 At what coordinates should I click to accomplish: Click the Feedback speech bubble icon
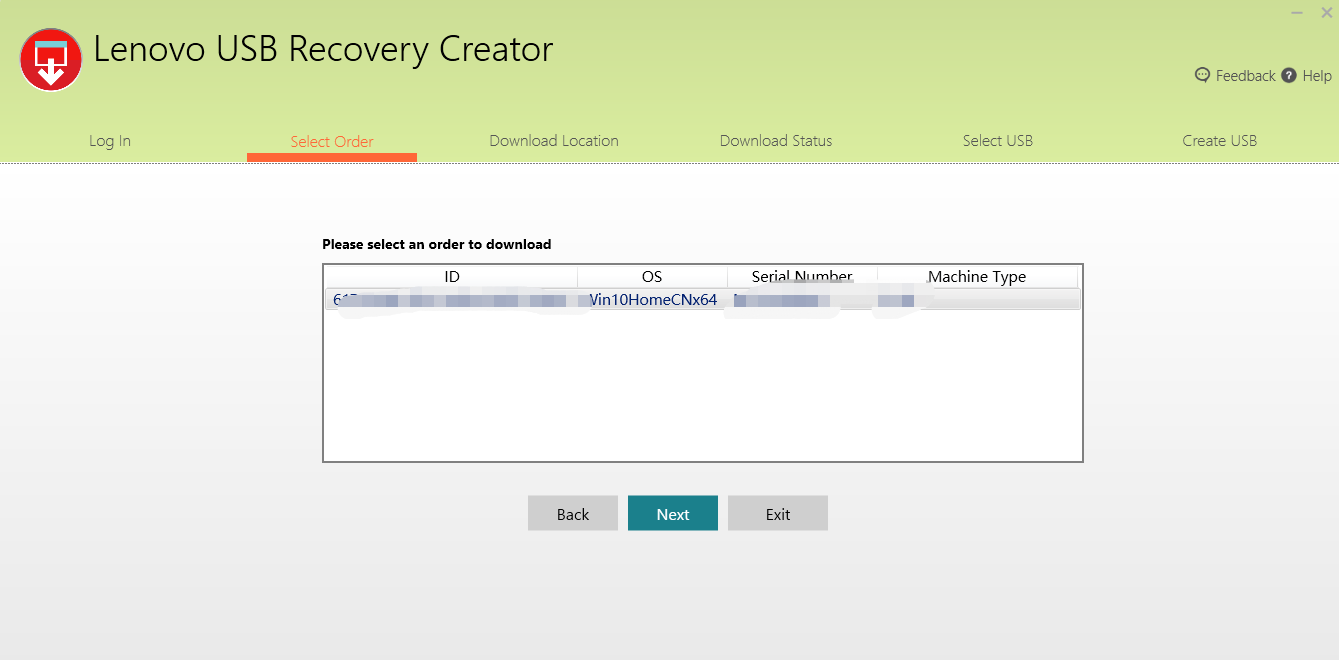1203,75
